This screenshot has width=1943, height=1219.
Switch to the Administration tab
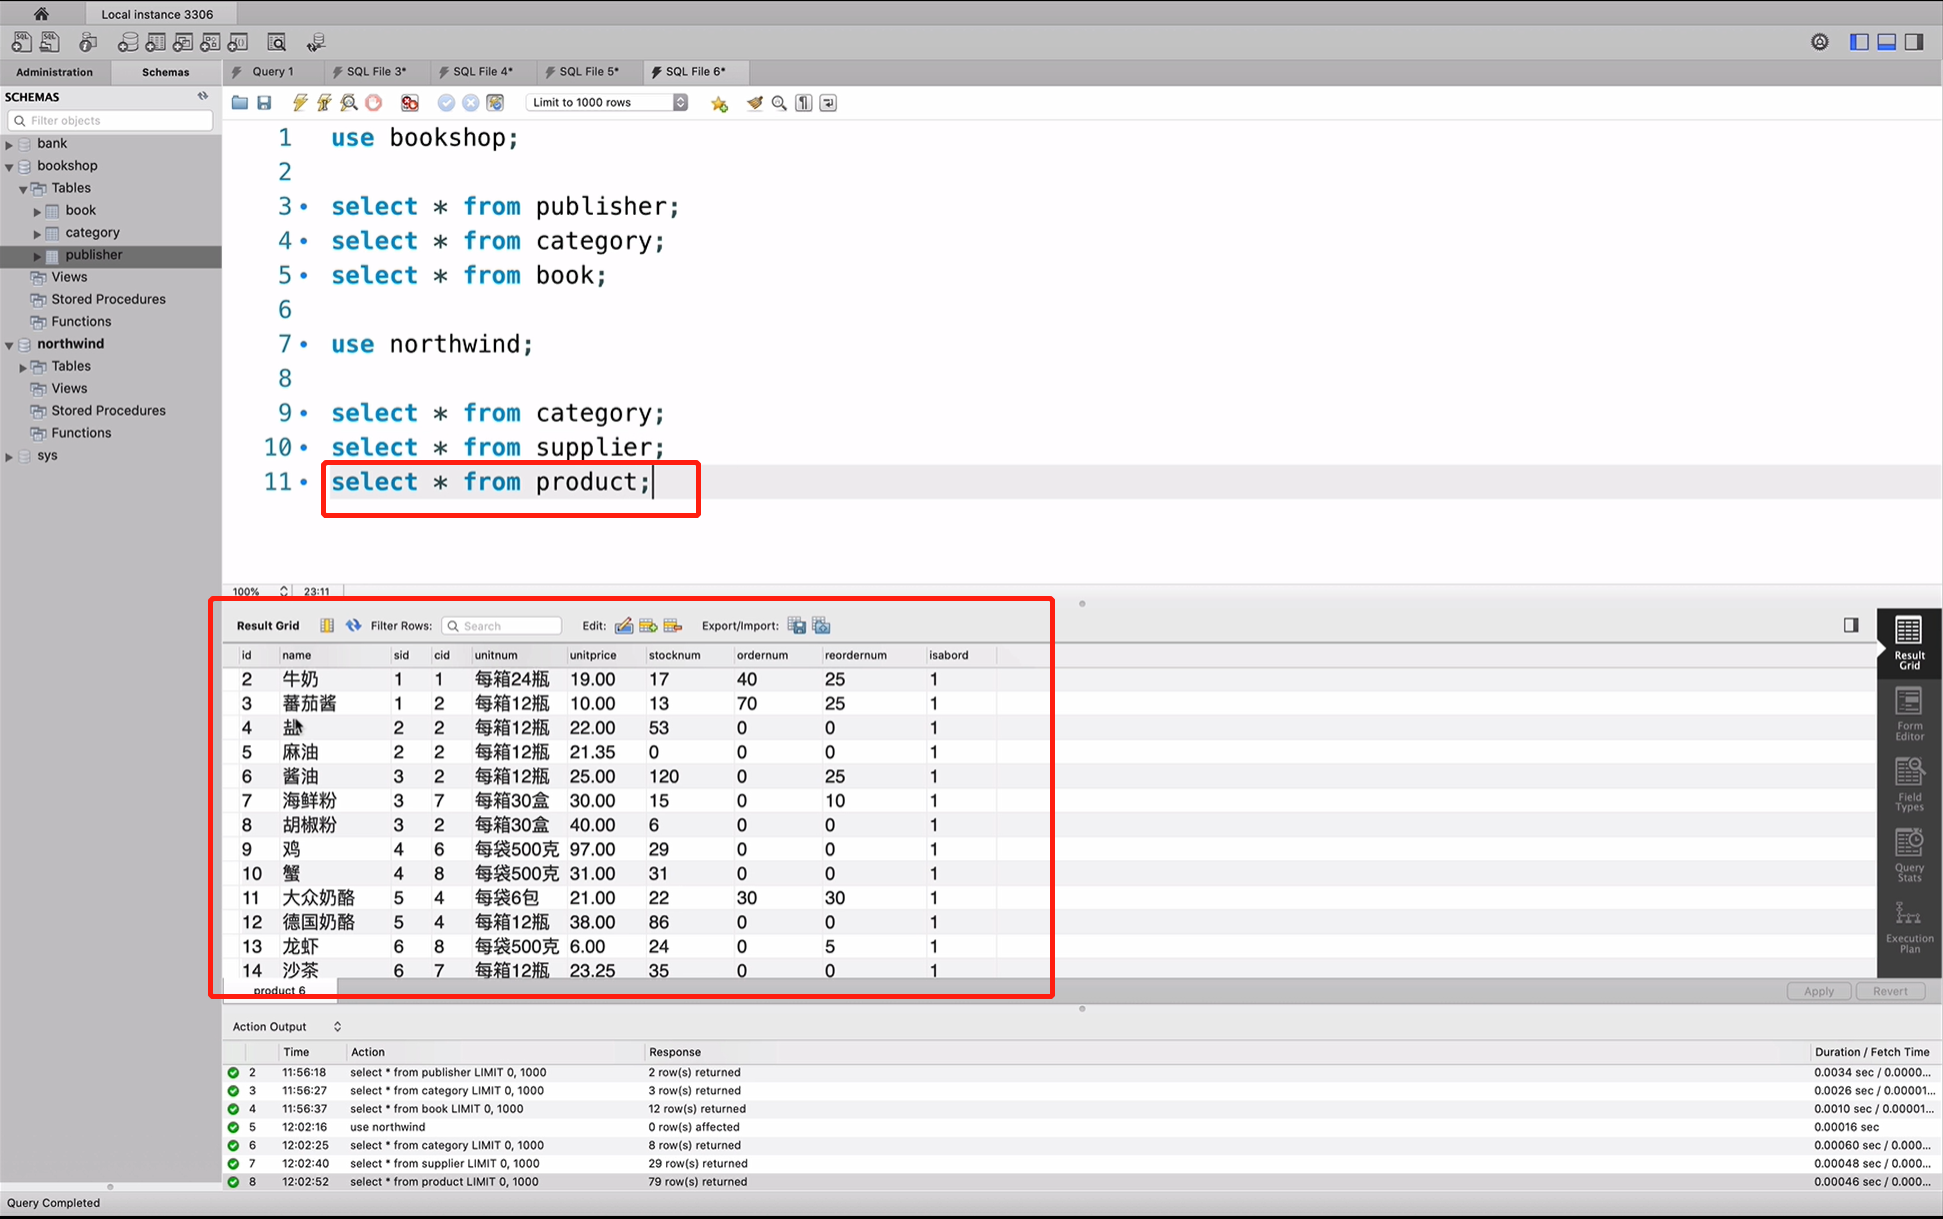pos(54,72)
